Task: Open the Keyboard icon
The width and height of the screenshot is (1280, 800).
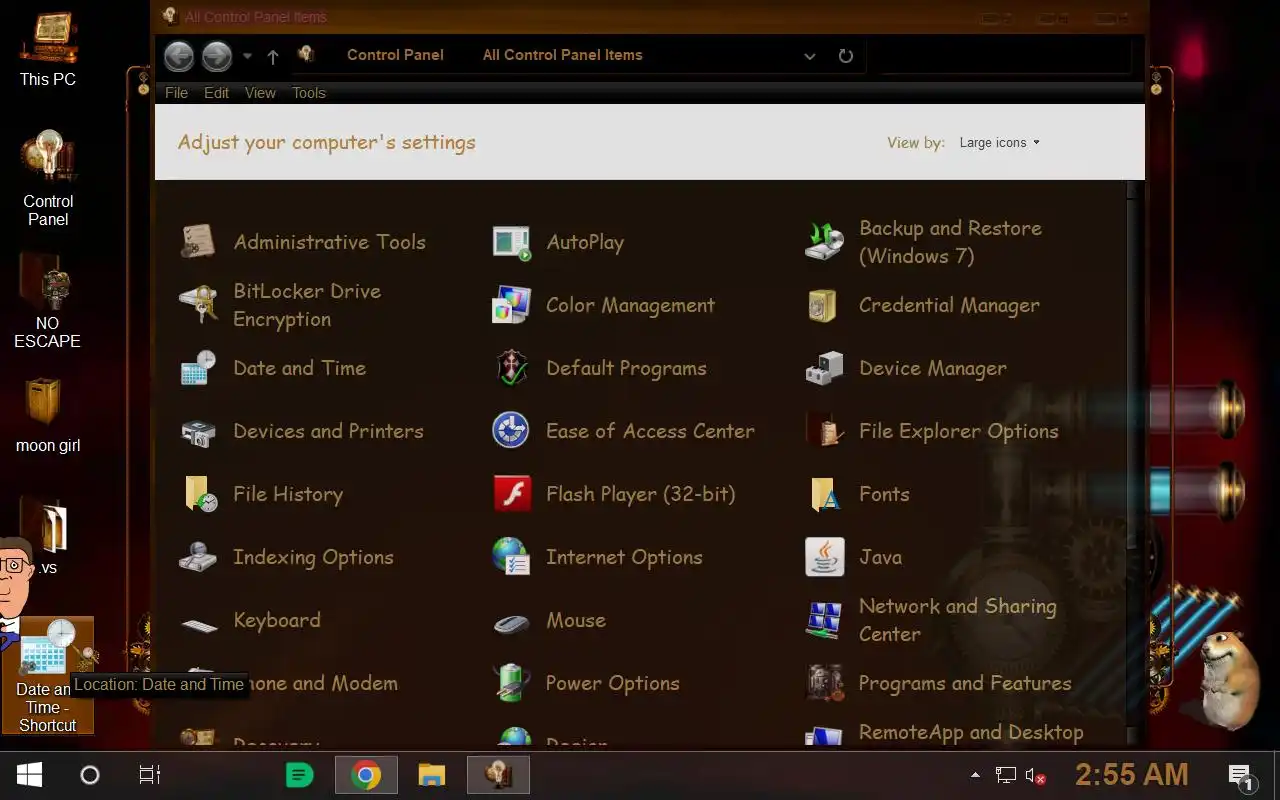Action: coord(198,624)
